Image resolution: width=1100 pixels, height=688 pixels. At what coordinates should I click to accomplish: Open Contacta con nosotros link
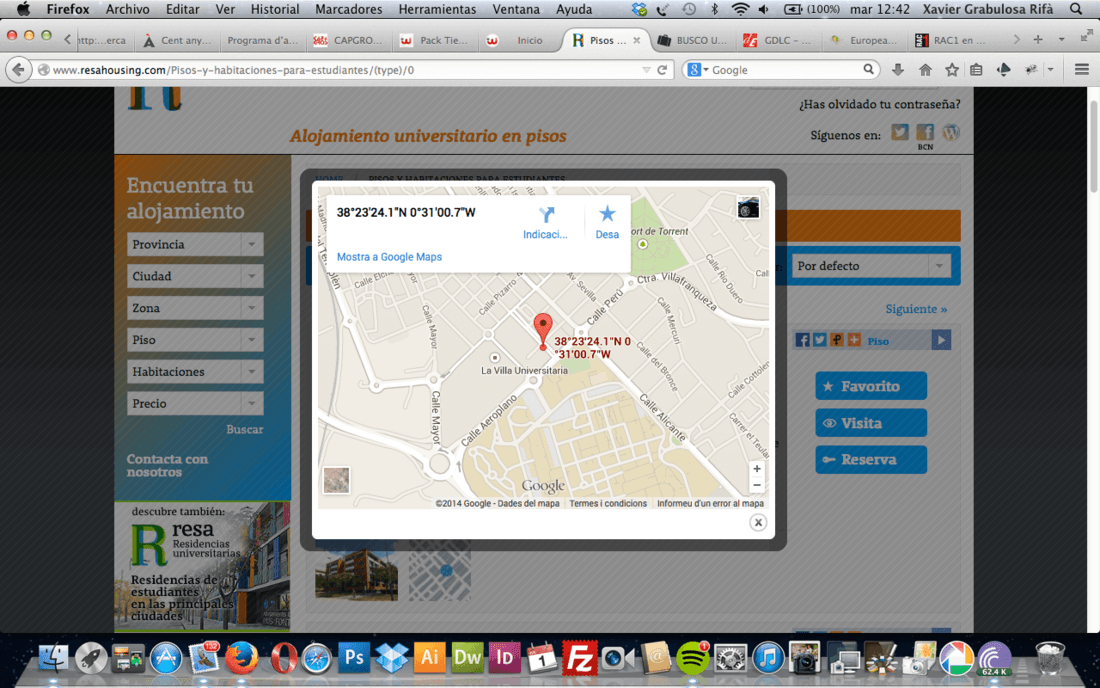pyautogui.click(x=167, y=466)
